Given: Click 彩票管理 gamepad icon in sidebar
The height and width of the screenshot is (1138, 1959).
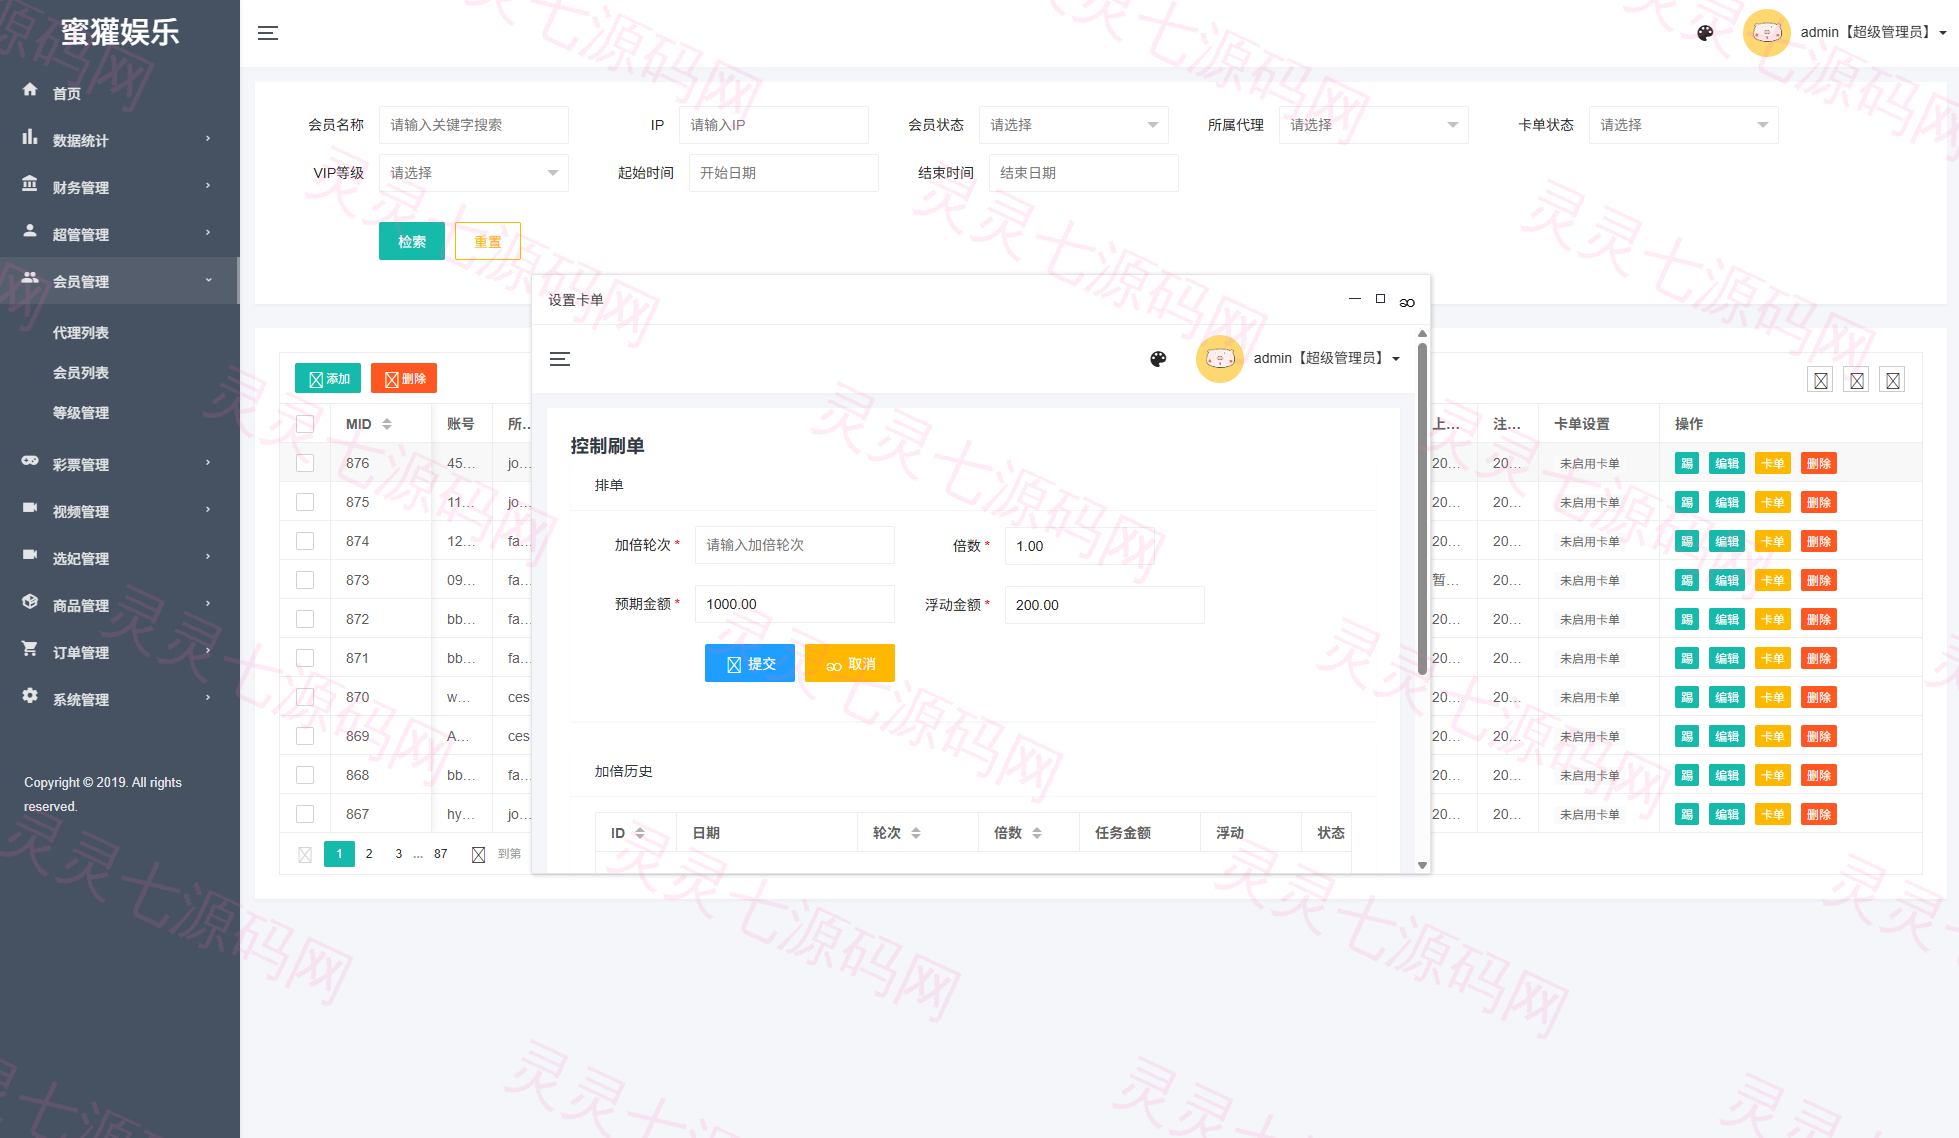Looking at the screenshot, I should (30, 461).
